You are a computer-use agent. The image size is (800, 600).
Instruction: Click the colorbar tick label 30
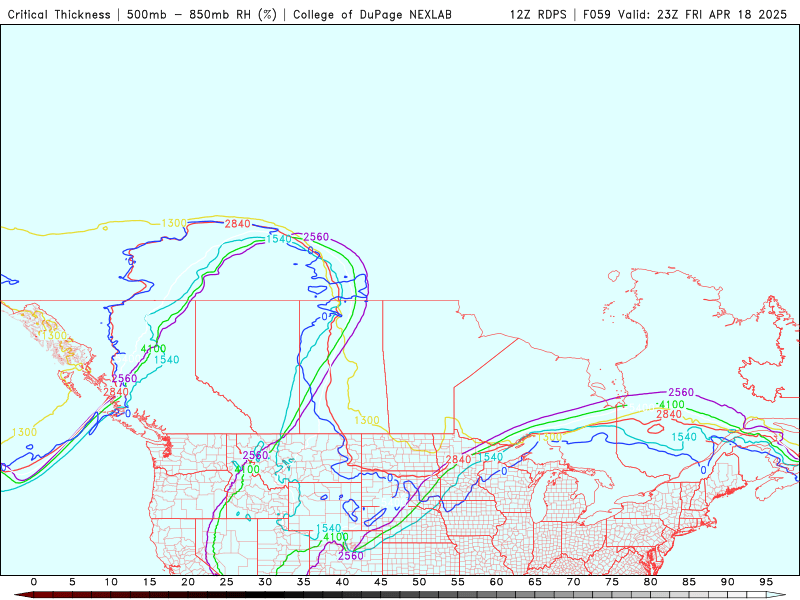(265, 582)
